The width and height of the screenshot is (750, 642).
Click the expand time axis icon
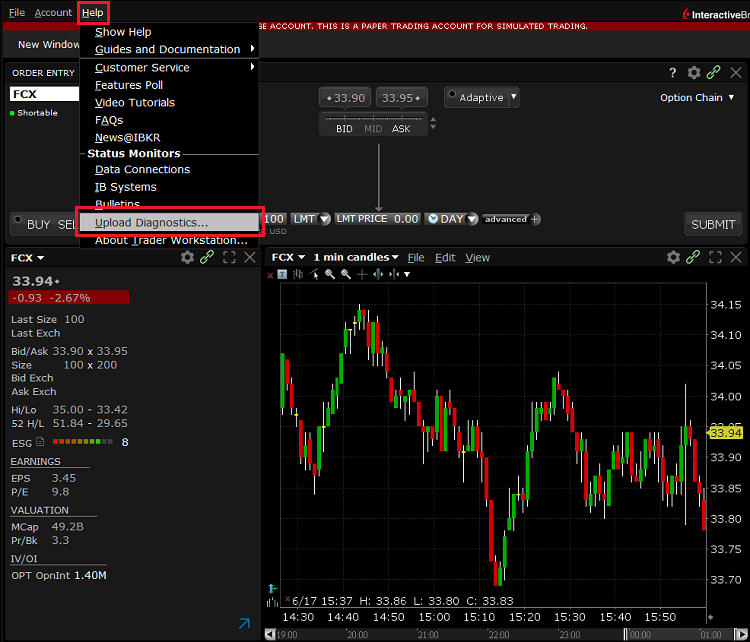coord(378,274)
